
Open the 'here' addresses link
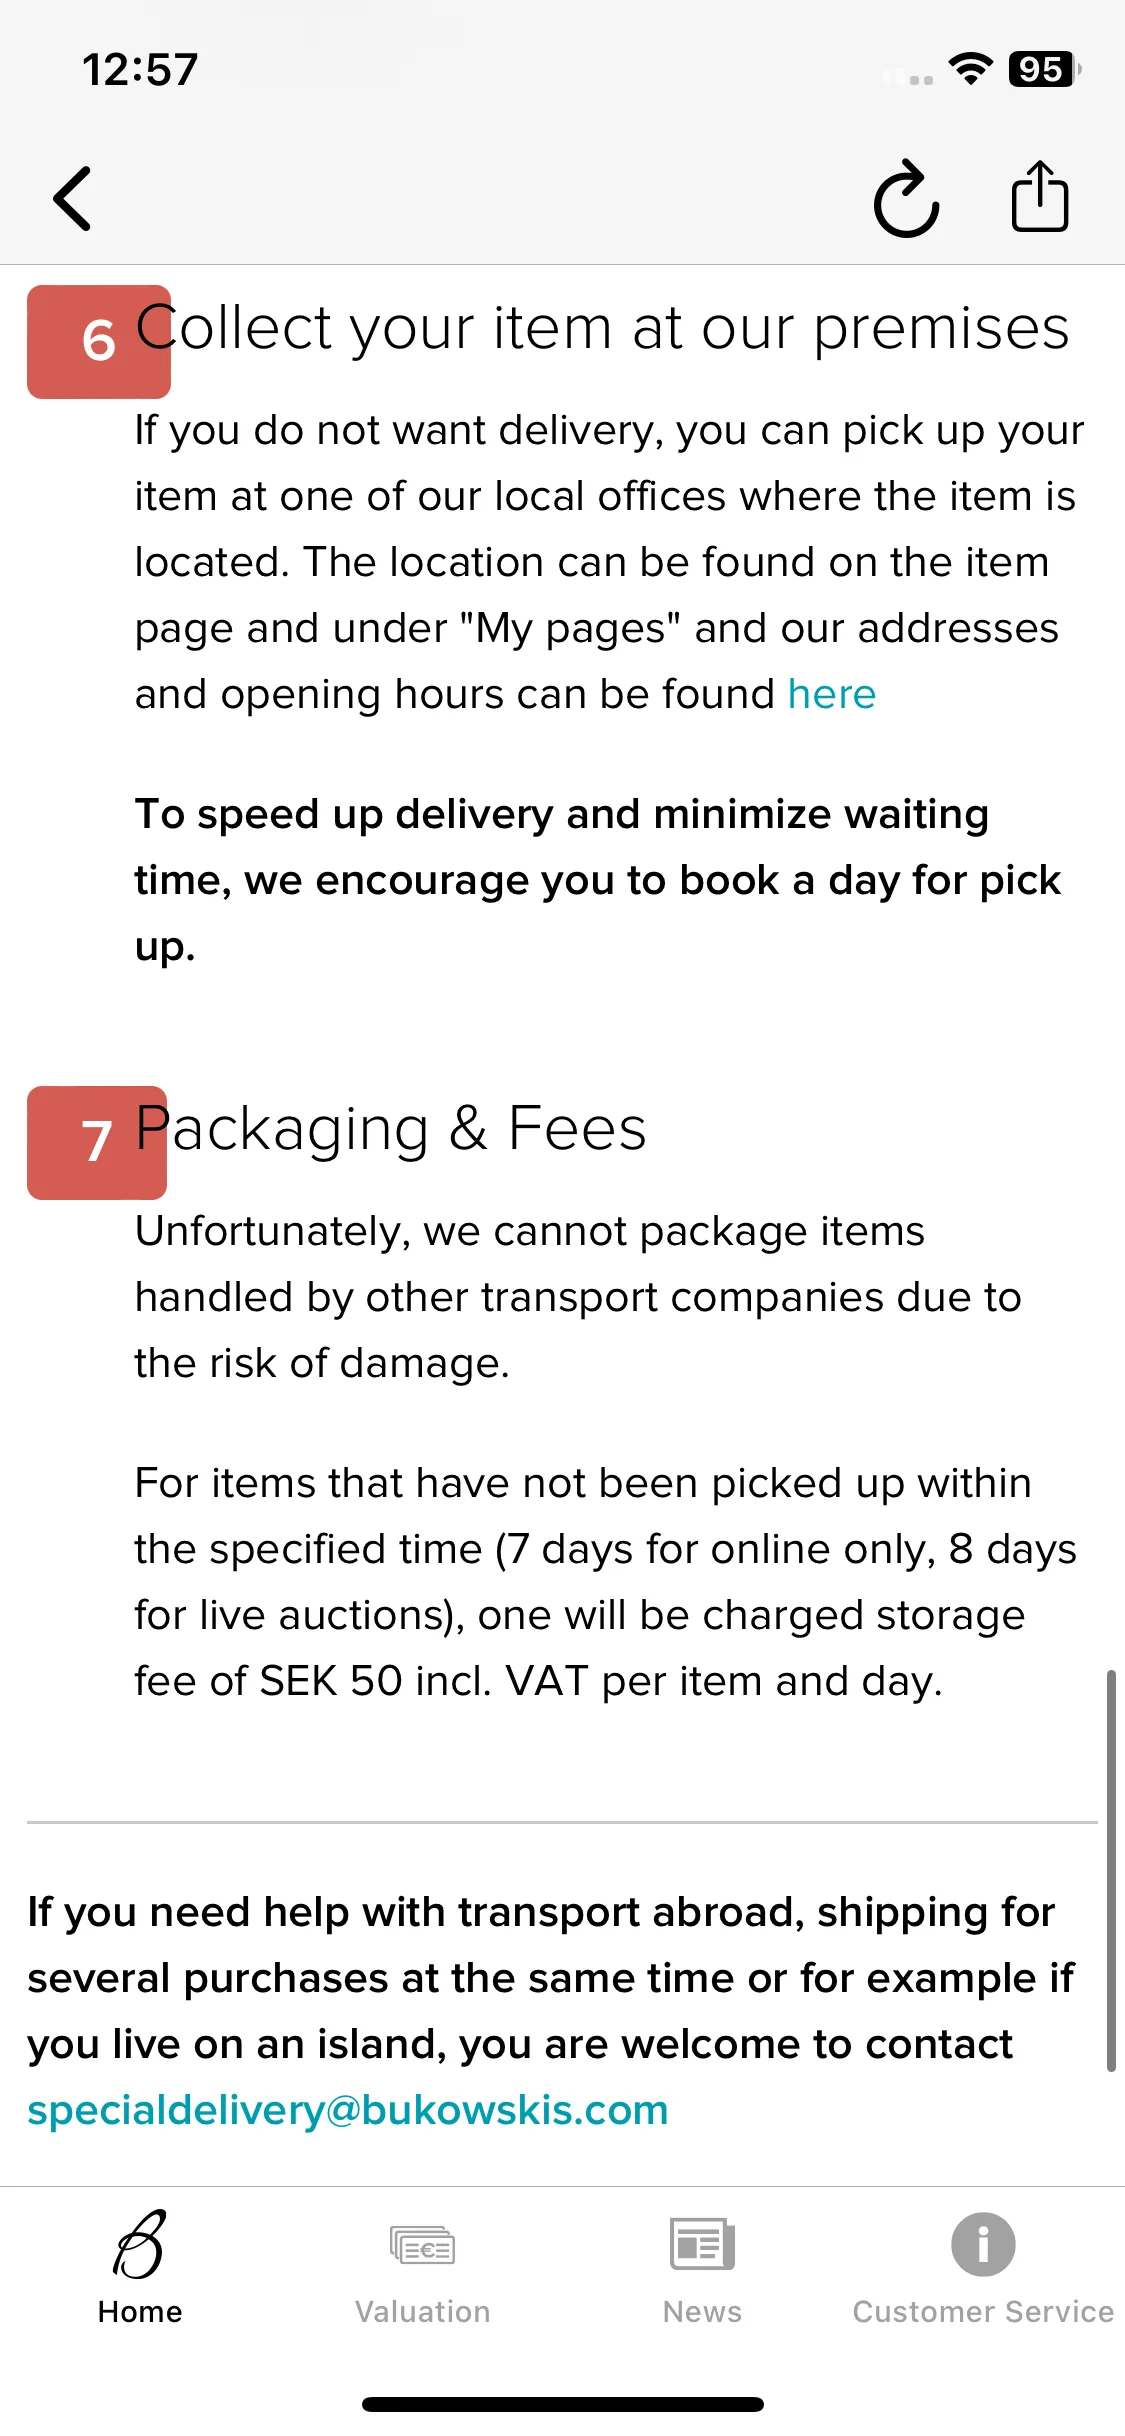tap(831, 694)
